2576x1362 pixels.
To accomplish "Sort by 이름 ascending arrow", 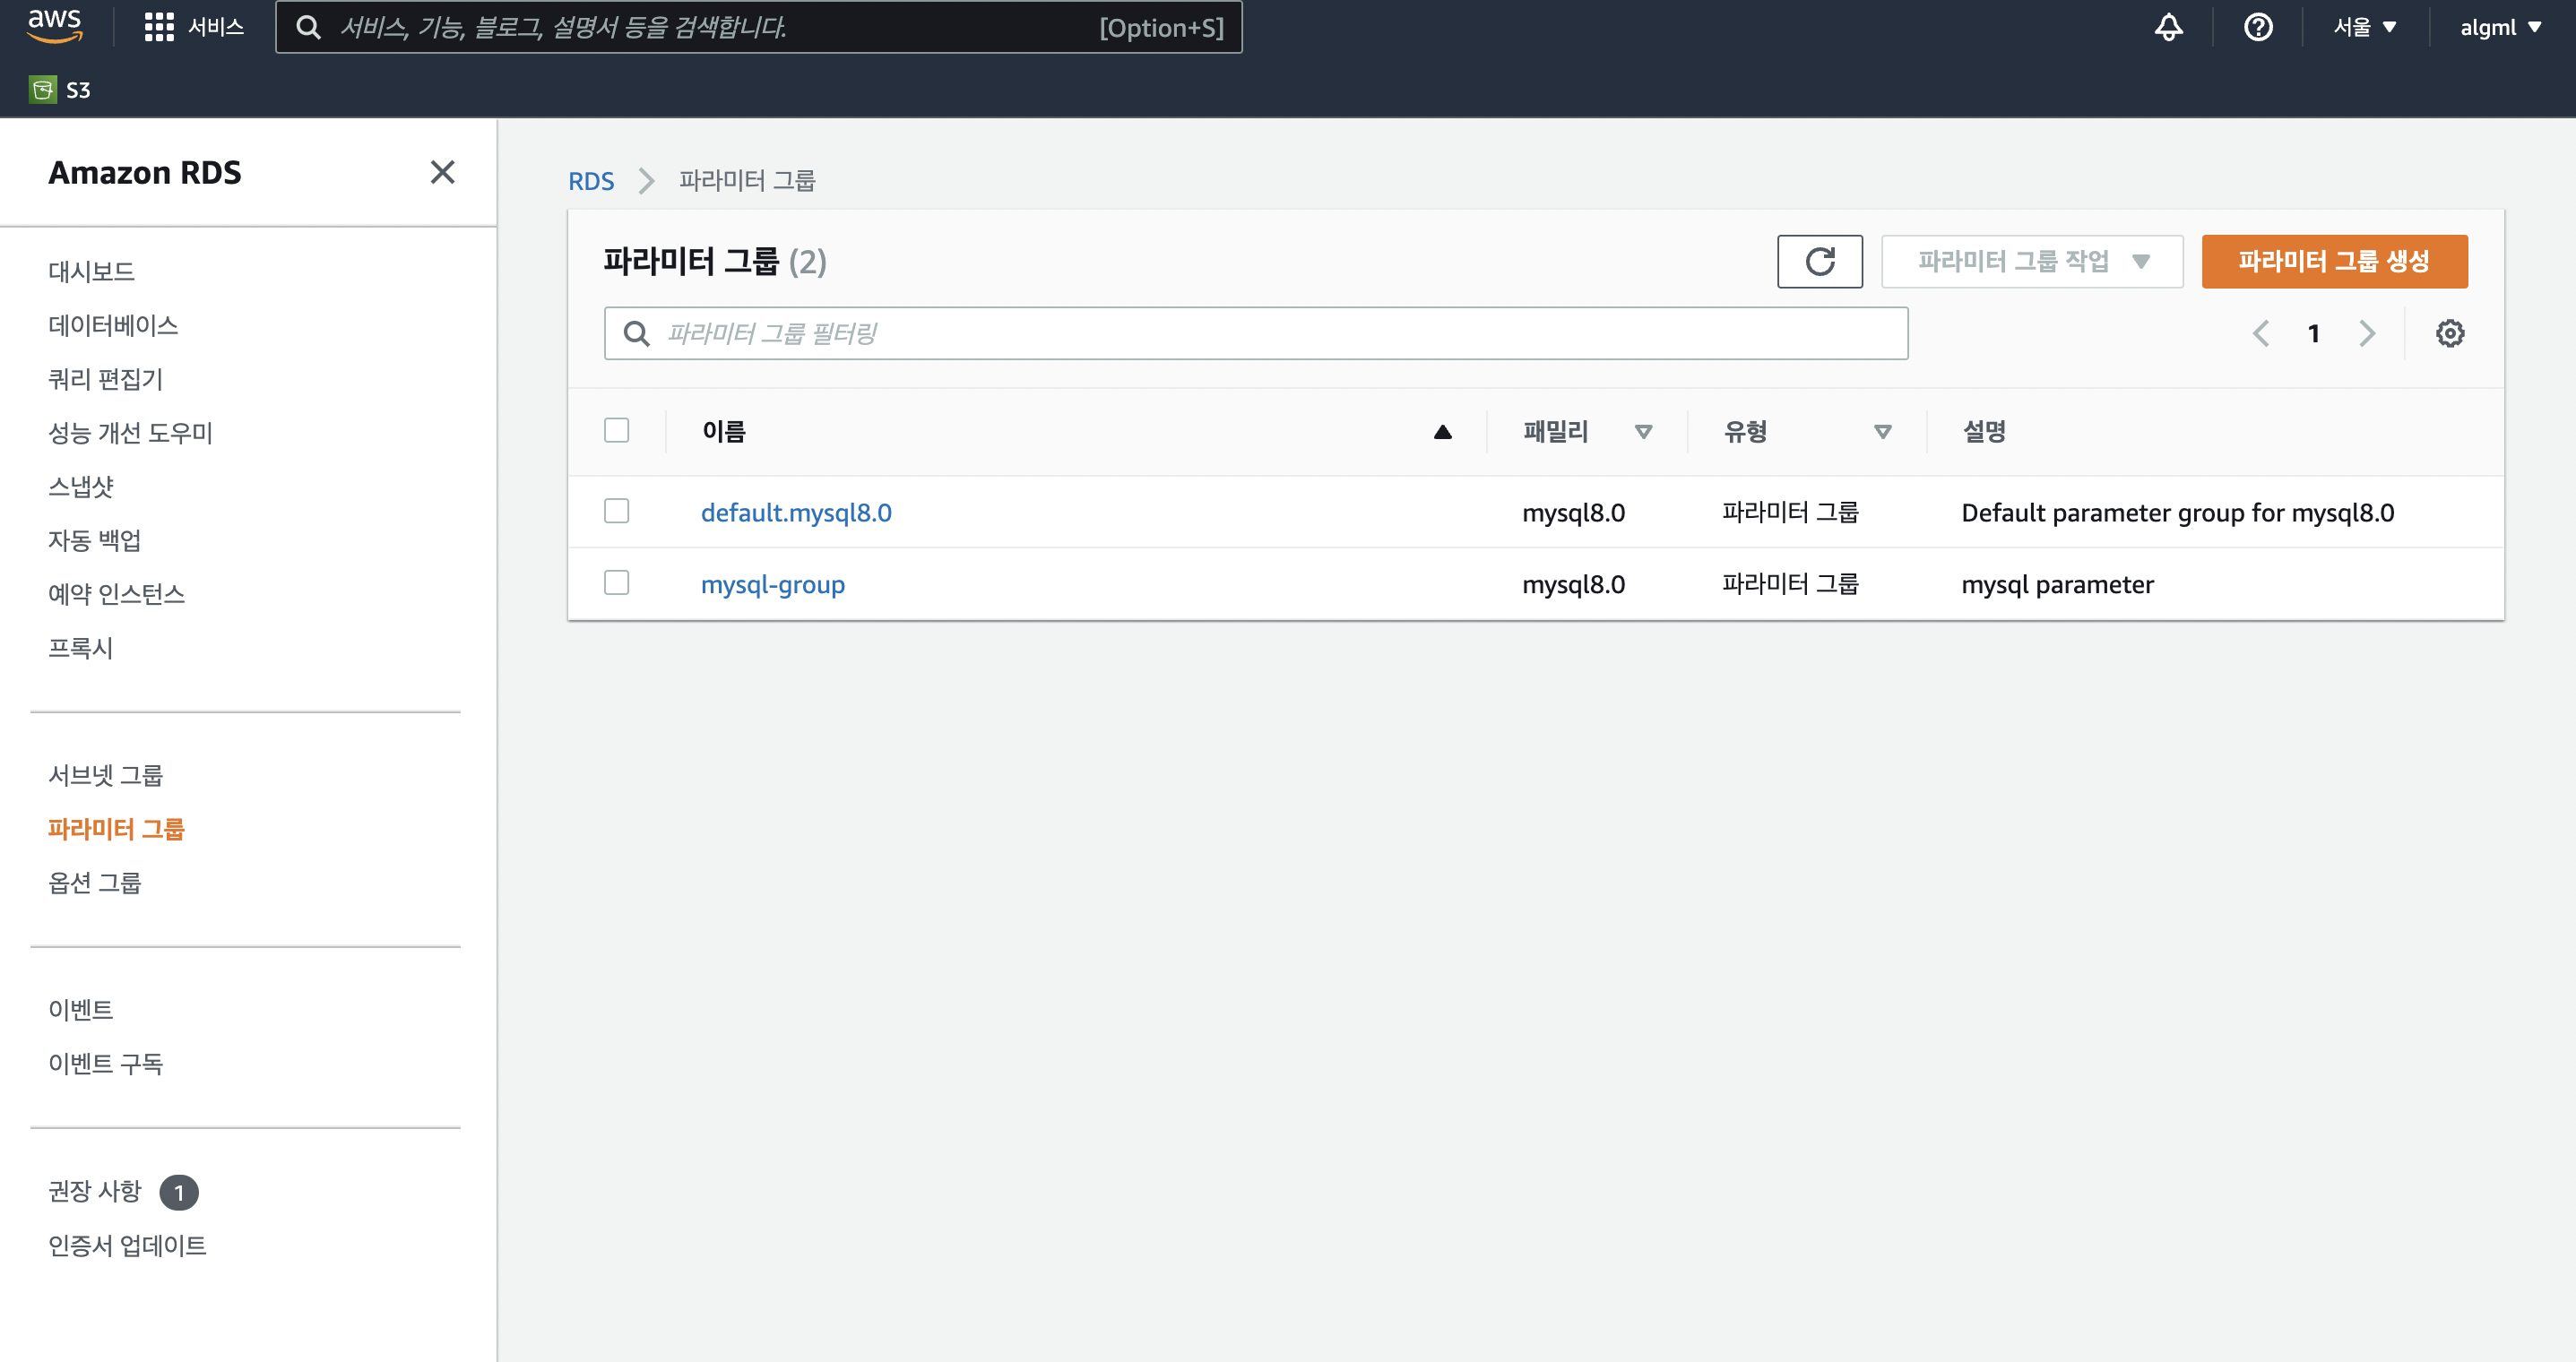I will [1442, 432].
